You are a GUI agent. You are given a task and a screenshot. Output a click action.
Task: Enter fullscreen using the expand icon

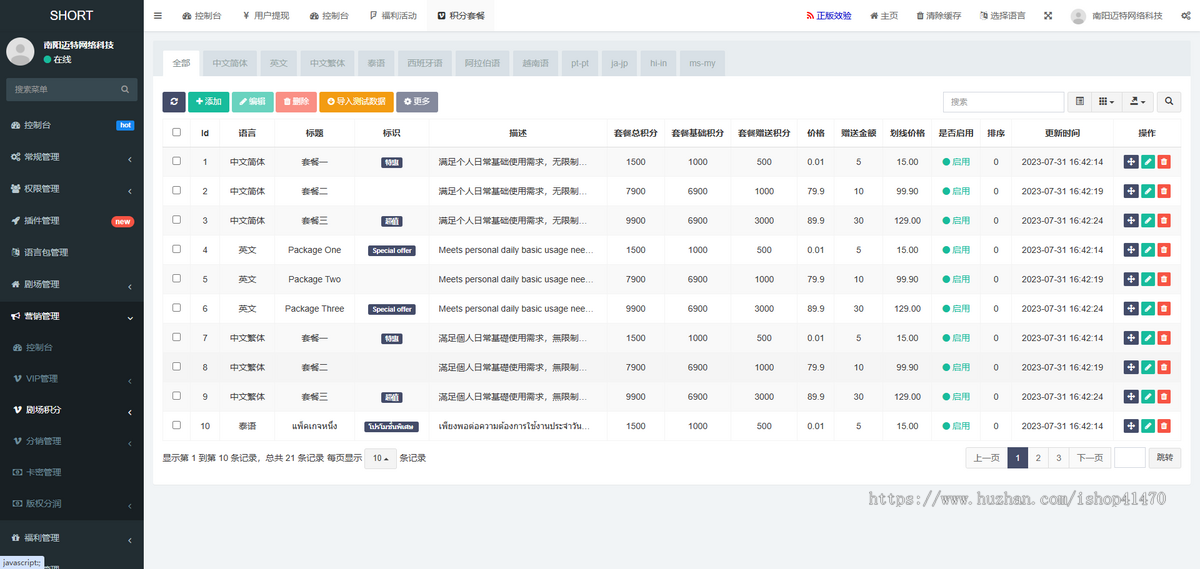click(x=1048, y=16)
